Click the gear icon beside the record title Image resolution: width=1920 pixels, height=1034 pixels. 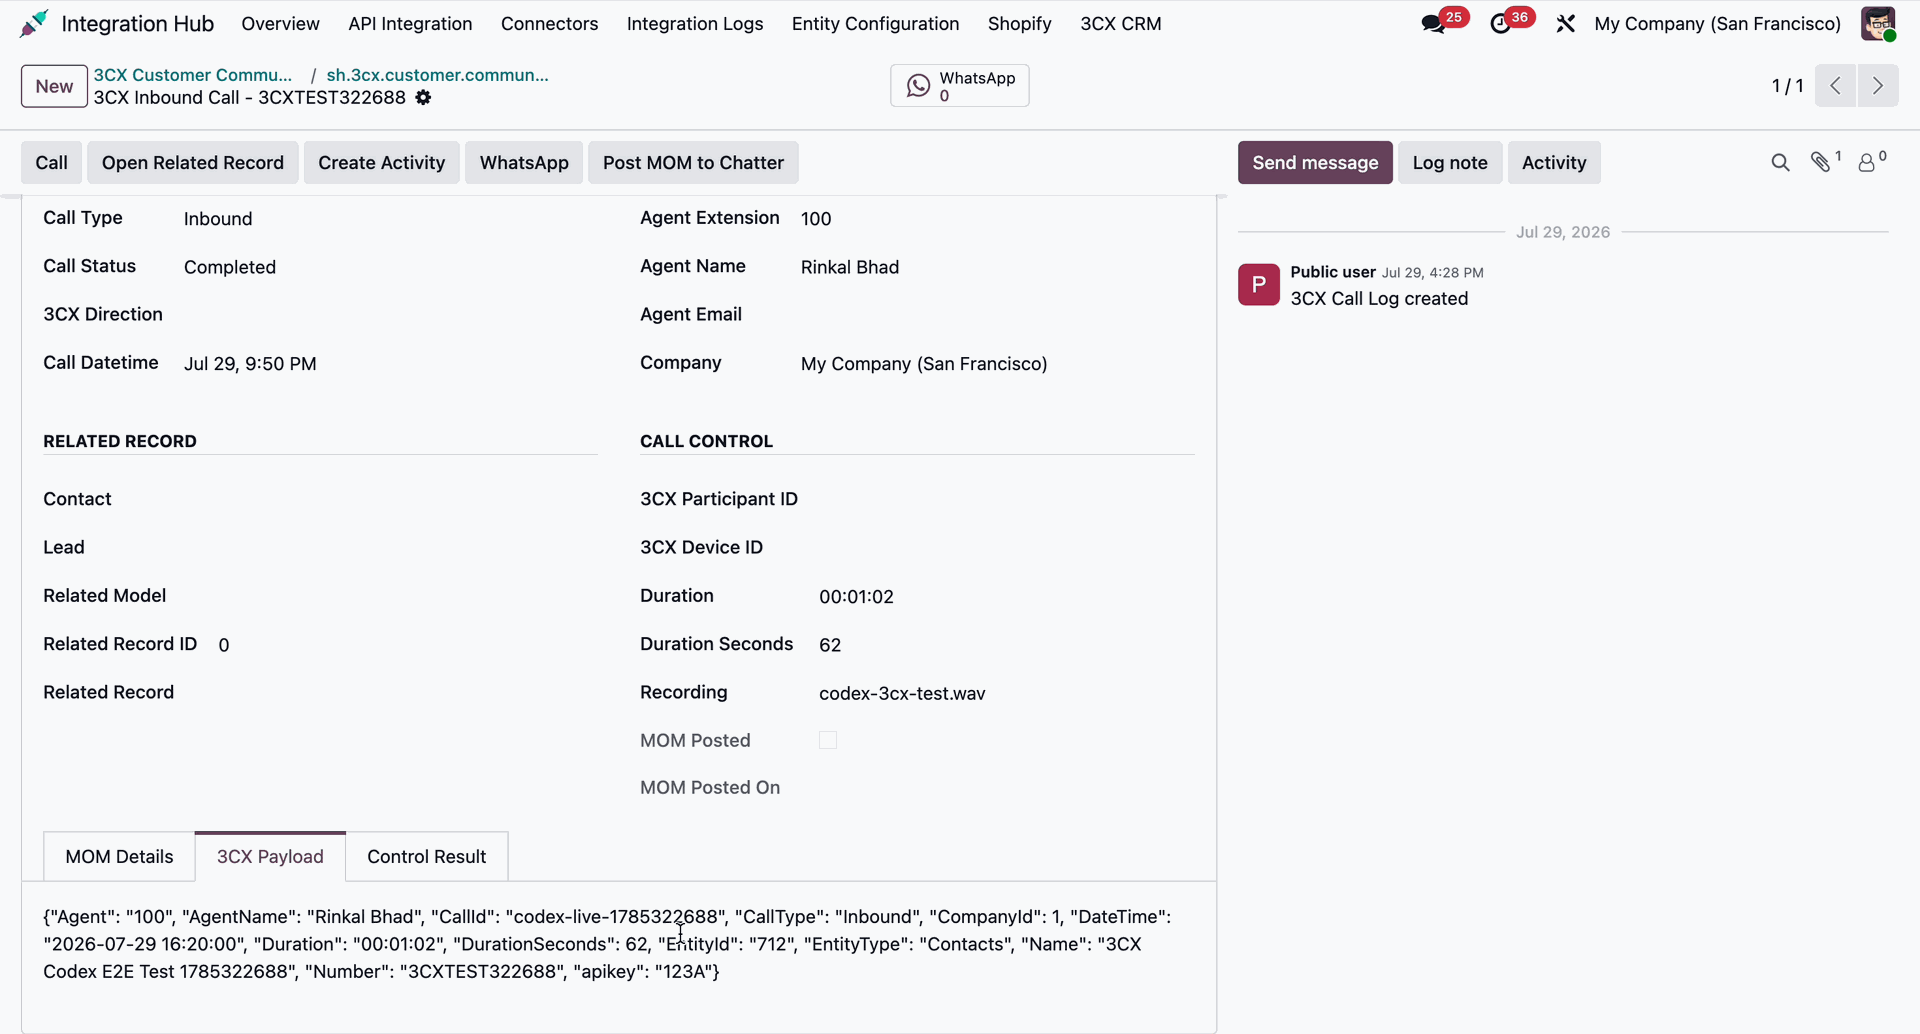[x=423, y=98]
